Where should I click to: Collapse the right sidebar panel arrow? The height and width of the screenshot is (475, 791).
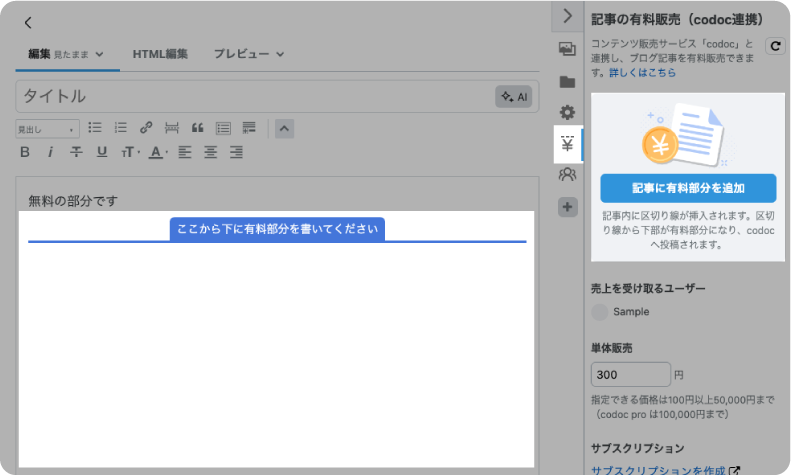pos(567,16)
